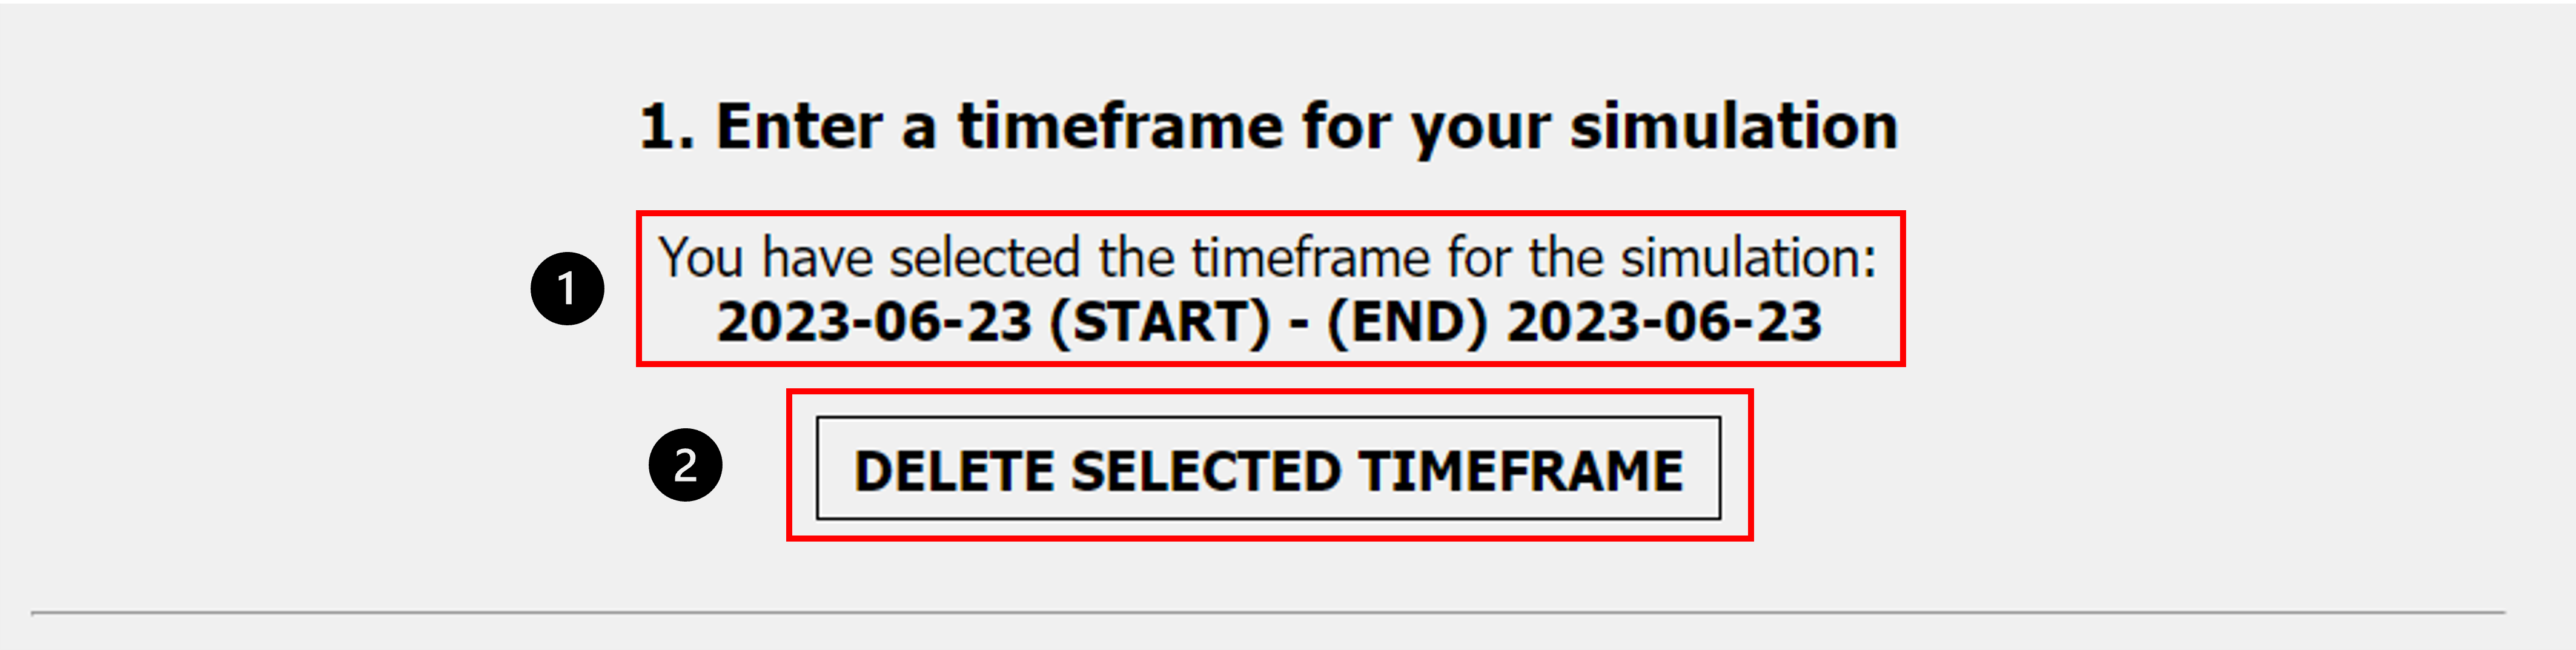The image size is (2576, 650).
Task: Click the "You have selected the timeframe" message line
Action: point(1267,258)
